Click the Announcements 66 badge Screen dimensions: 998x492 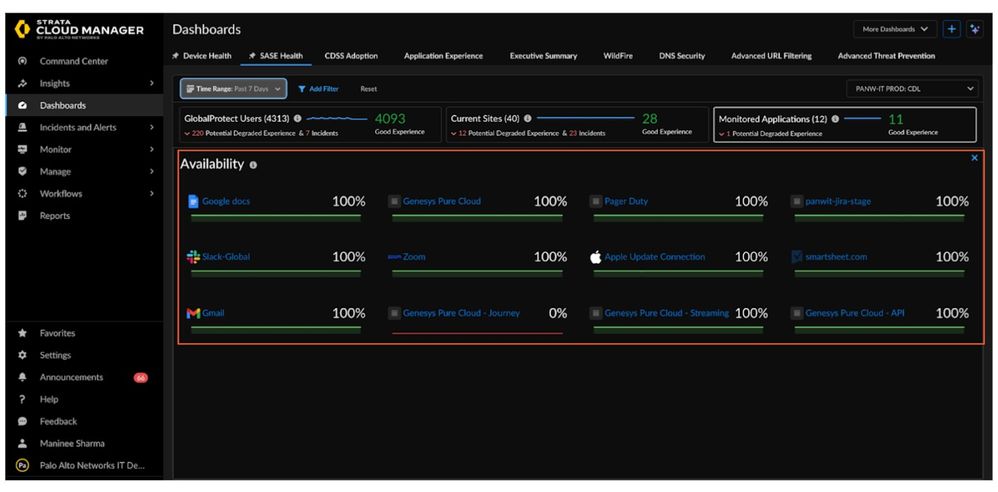[x=141, y=377]
